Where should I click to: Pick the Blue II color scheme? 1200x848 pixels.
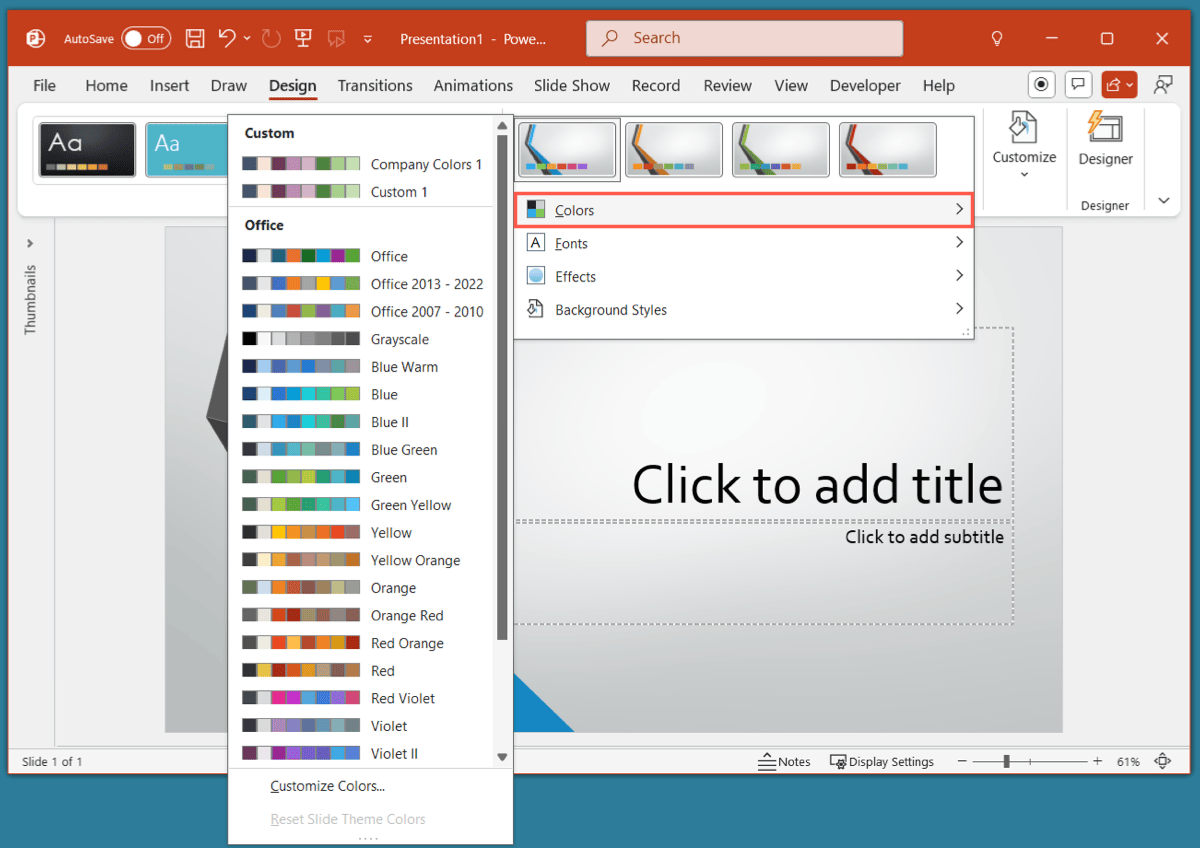point(362,422)
